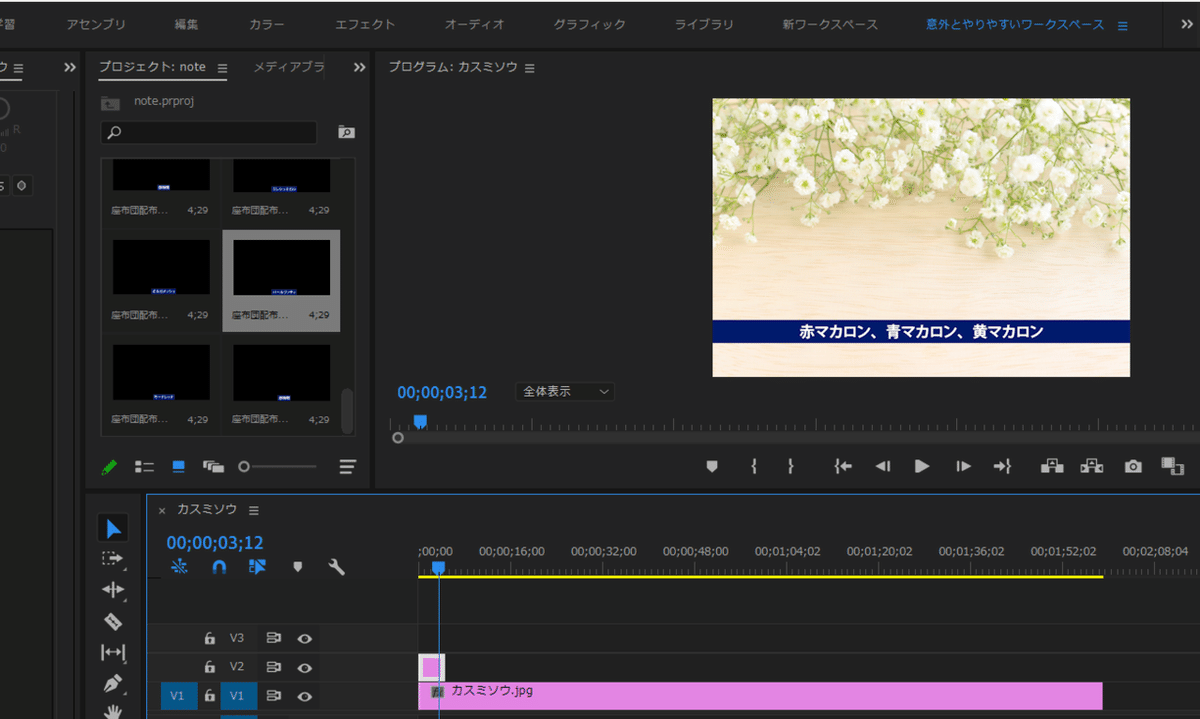The image size is (1200, 719).
Task: Toggle the V1 source patch button
Action: tap(177, 696)
